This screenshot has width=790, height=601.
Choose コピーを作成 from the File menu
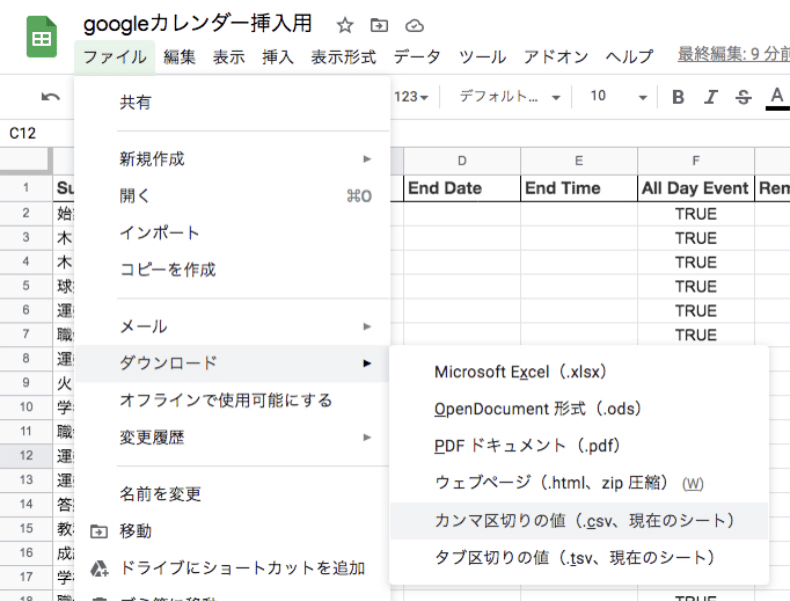(232, 270)
